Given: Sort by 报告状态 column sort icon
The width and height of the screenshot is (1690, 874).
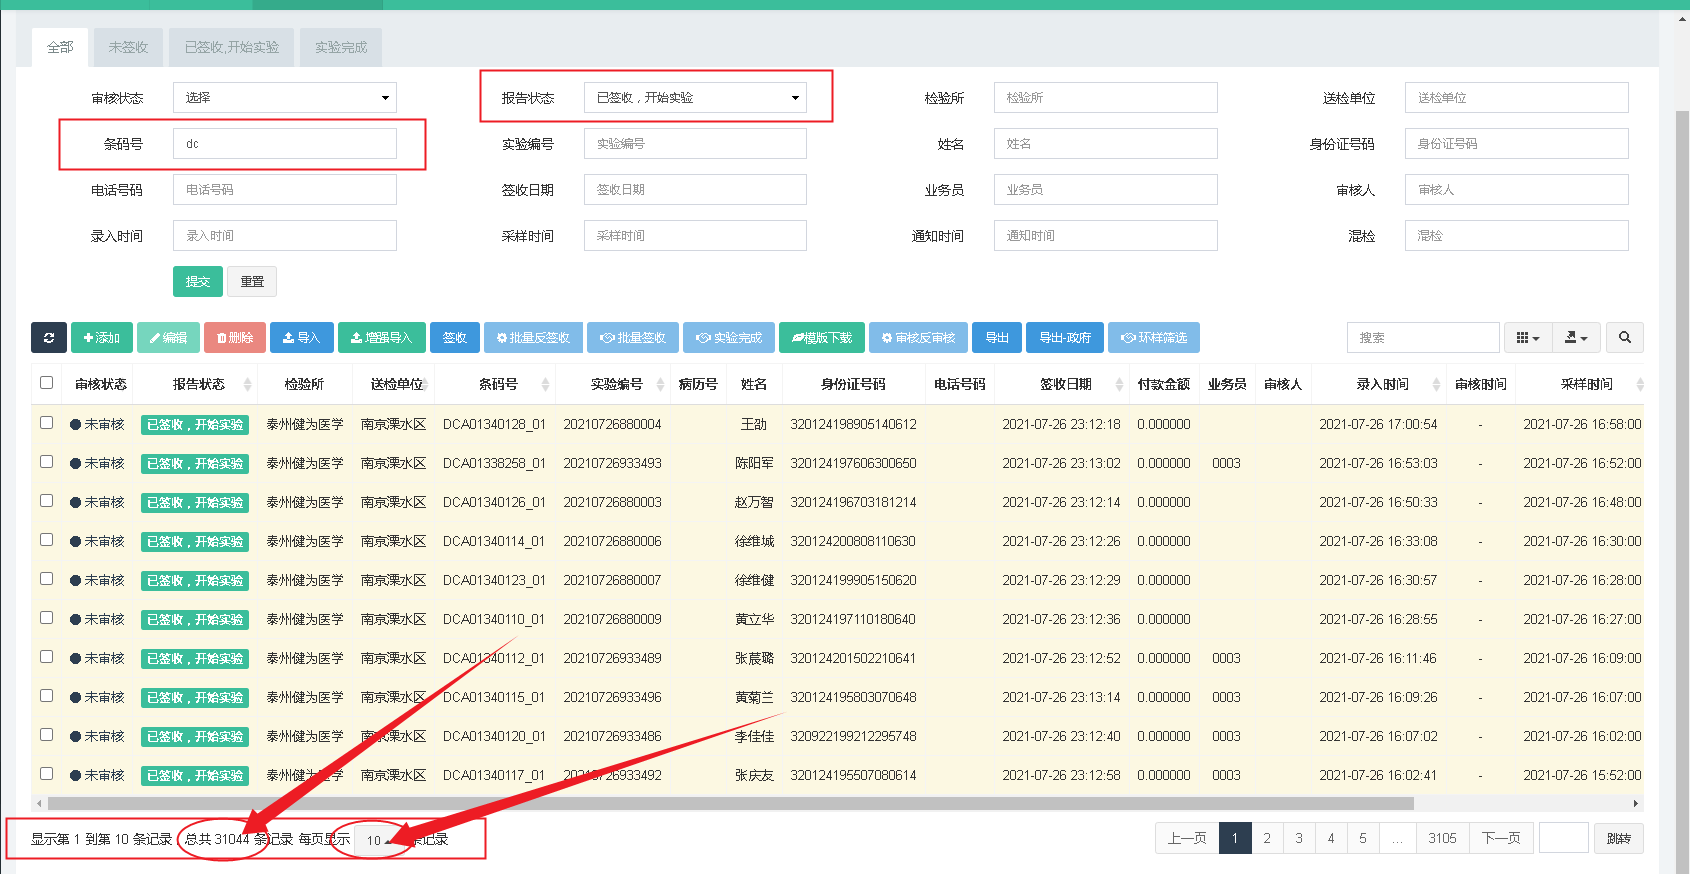Looking at the screenshot, I should 248,385.
